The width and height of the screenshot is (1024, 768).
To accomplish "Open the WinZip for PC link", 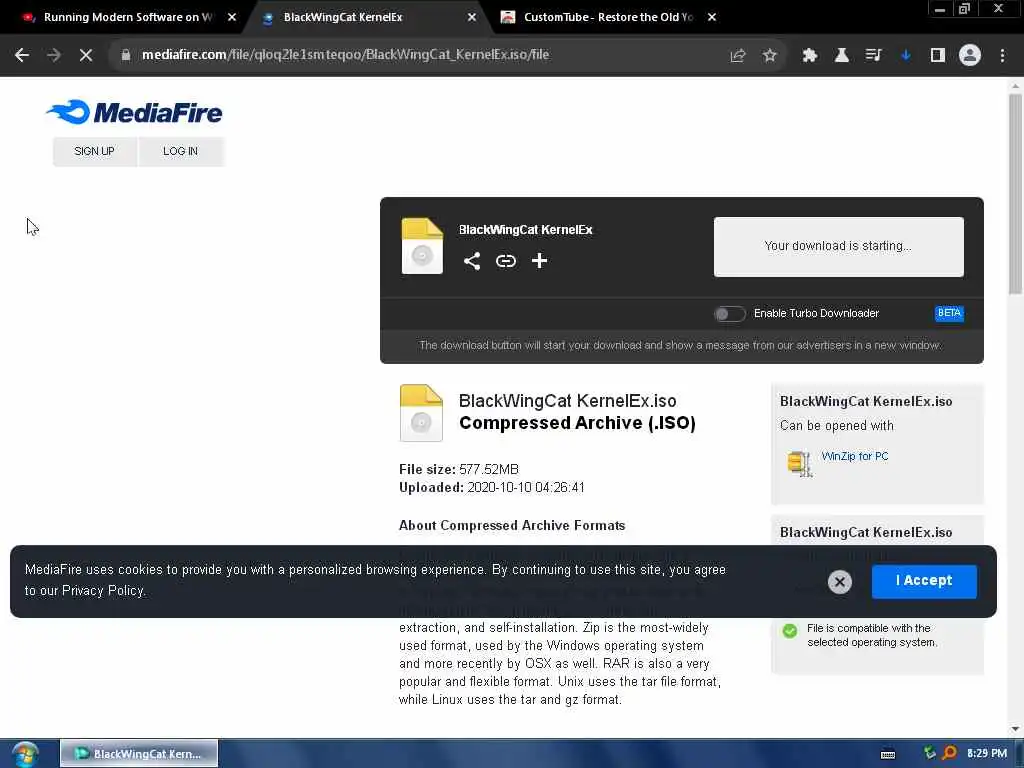I will (855, 456).
